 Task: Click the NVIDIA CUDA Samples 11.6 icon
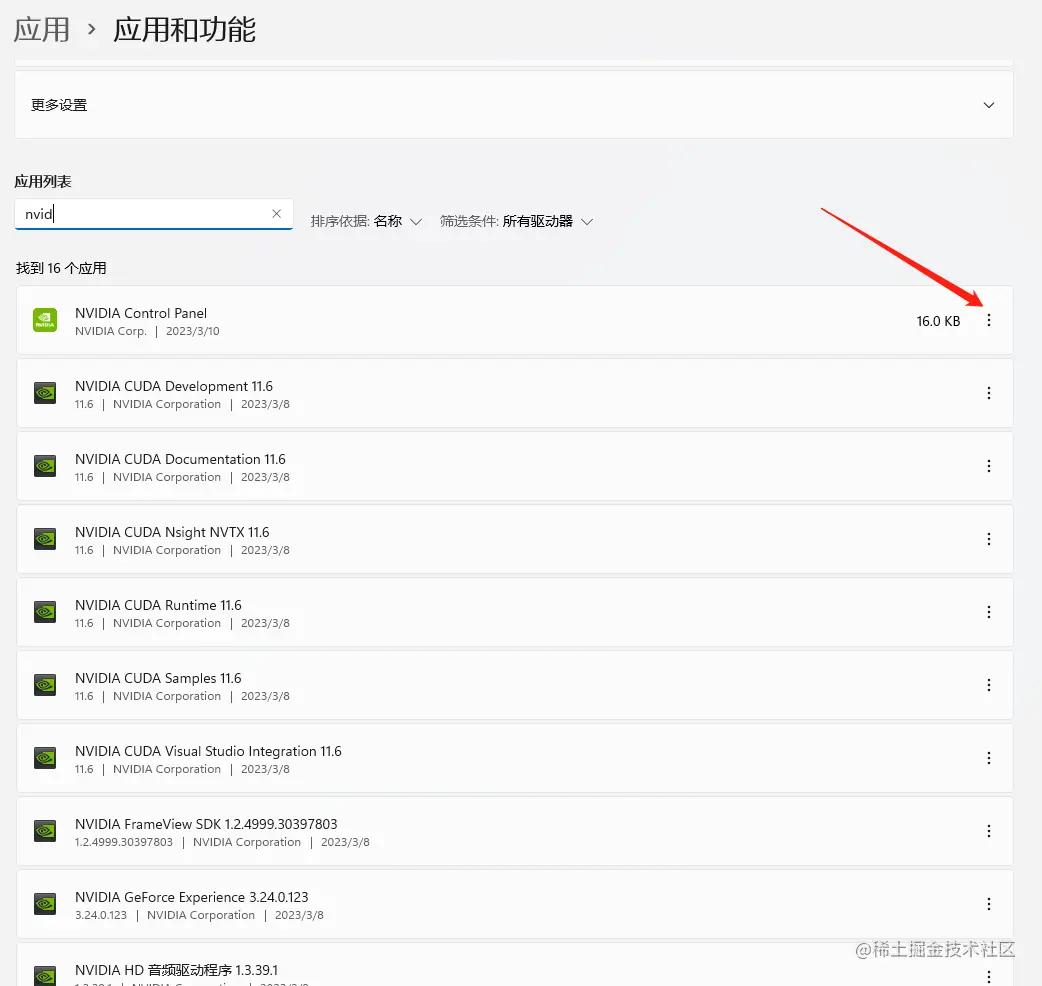tap(45, 685)
